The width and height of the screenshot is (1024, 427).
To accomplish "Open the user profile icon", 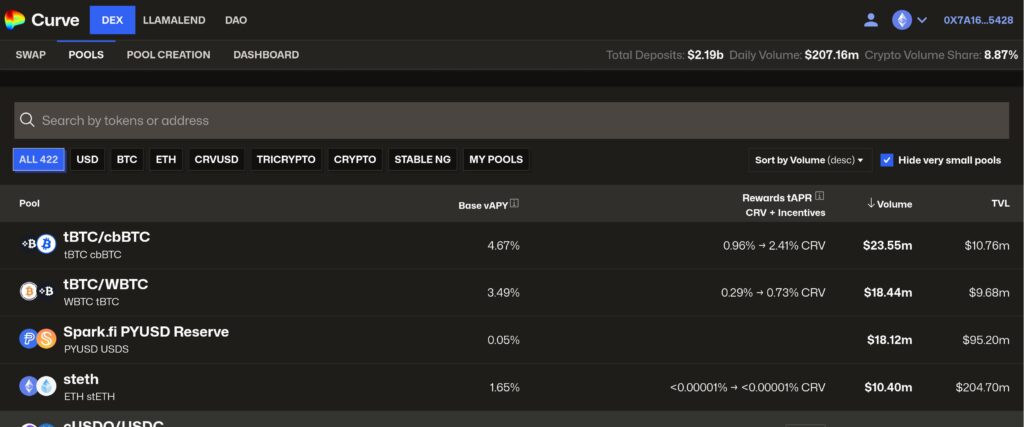I will [x=871, y=20].
